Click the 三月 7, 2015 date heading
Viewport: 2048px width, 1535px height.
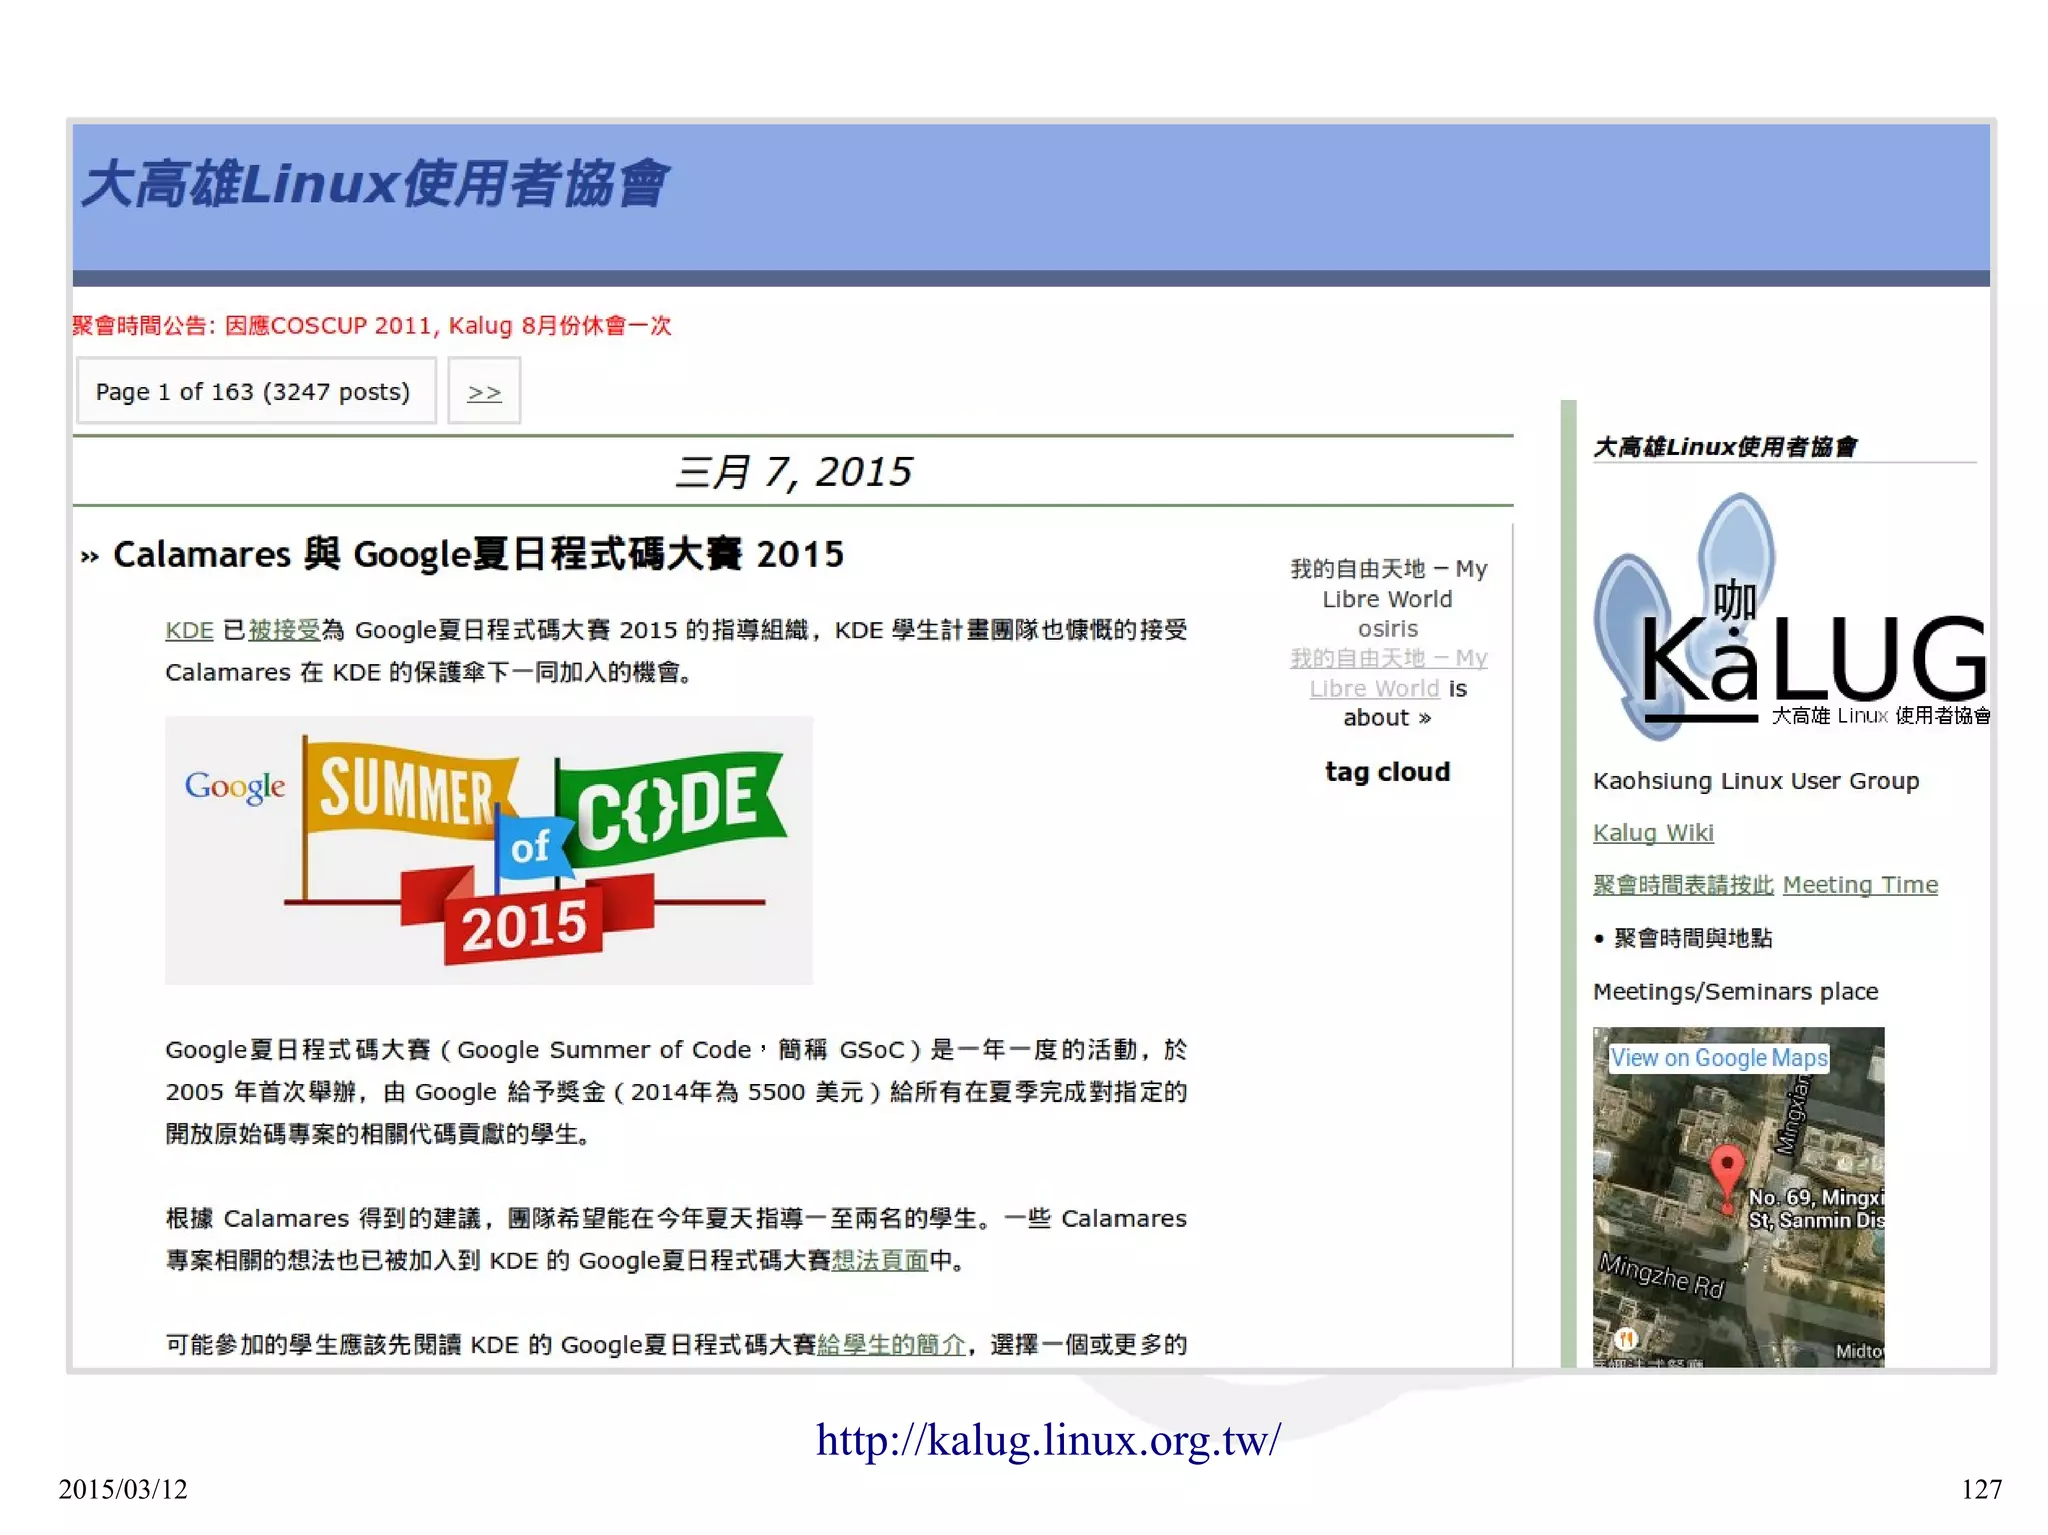[x=793, y=472]
